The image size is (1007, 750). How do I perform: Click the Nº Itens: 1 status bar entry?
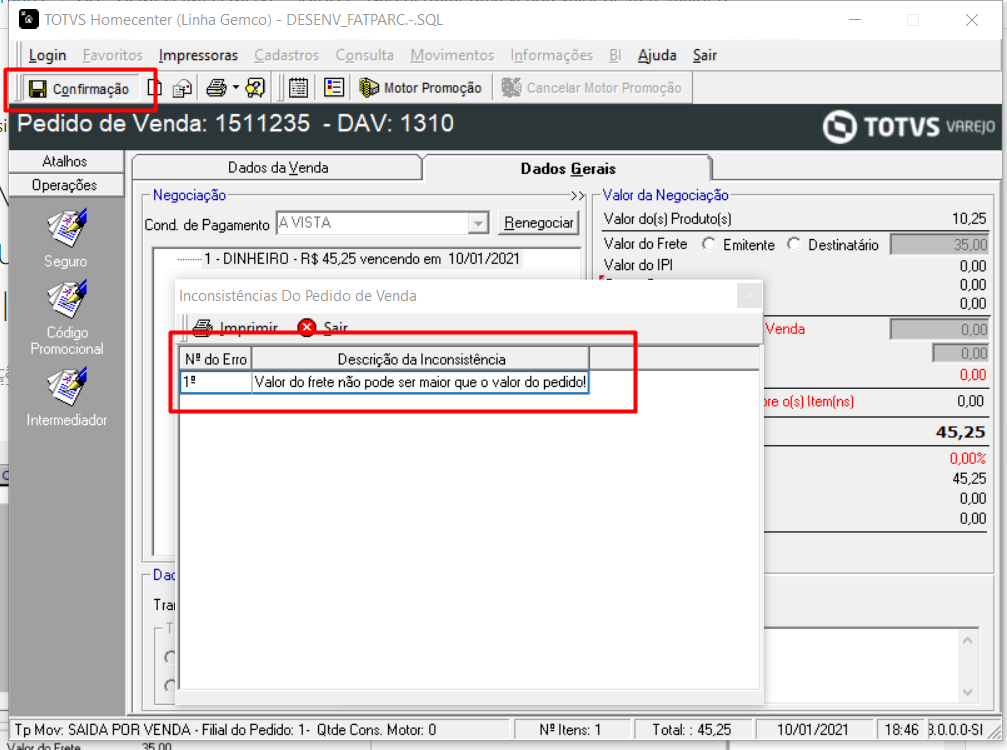tap(570, 729)
